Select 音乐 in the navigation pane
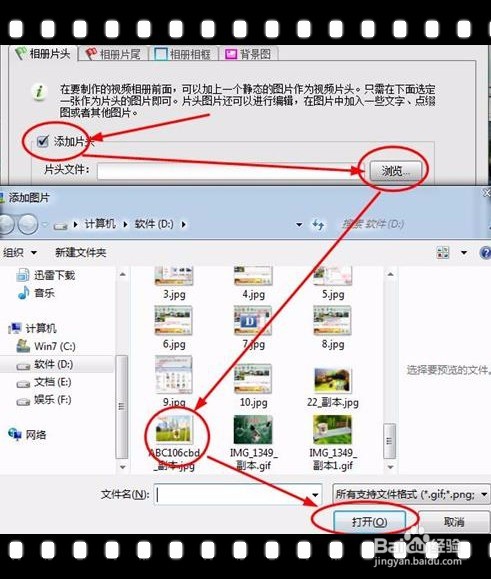Screen dimensions: 491x579 pos(36,293)
